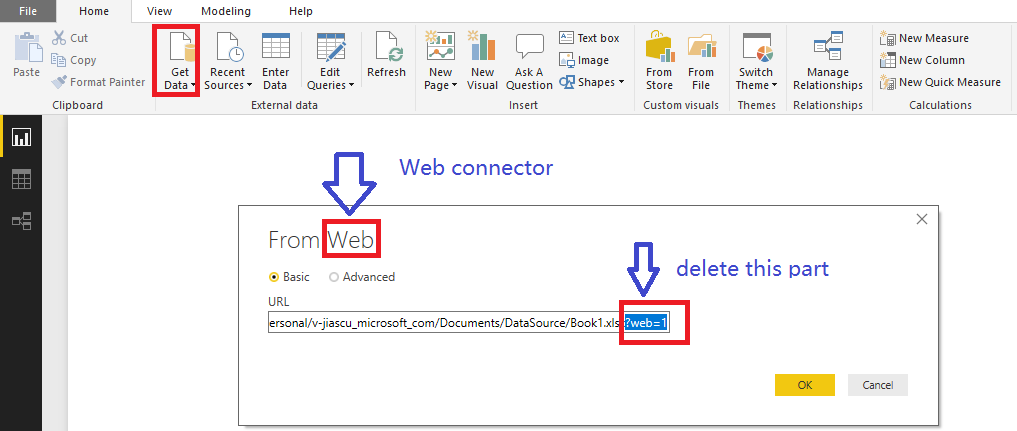Open the Switch Theme dropdown
The image size is (1017, 431).
(x=756, y=85)
